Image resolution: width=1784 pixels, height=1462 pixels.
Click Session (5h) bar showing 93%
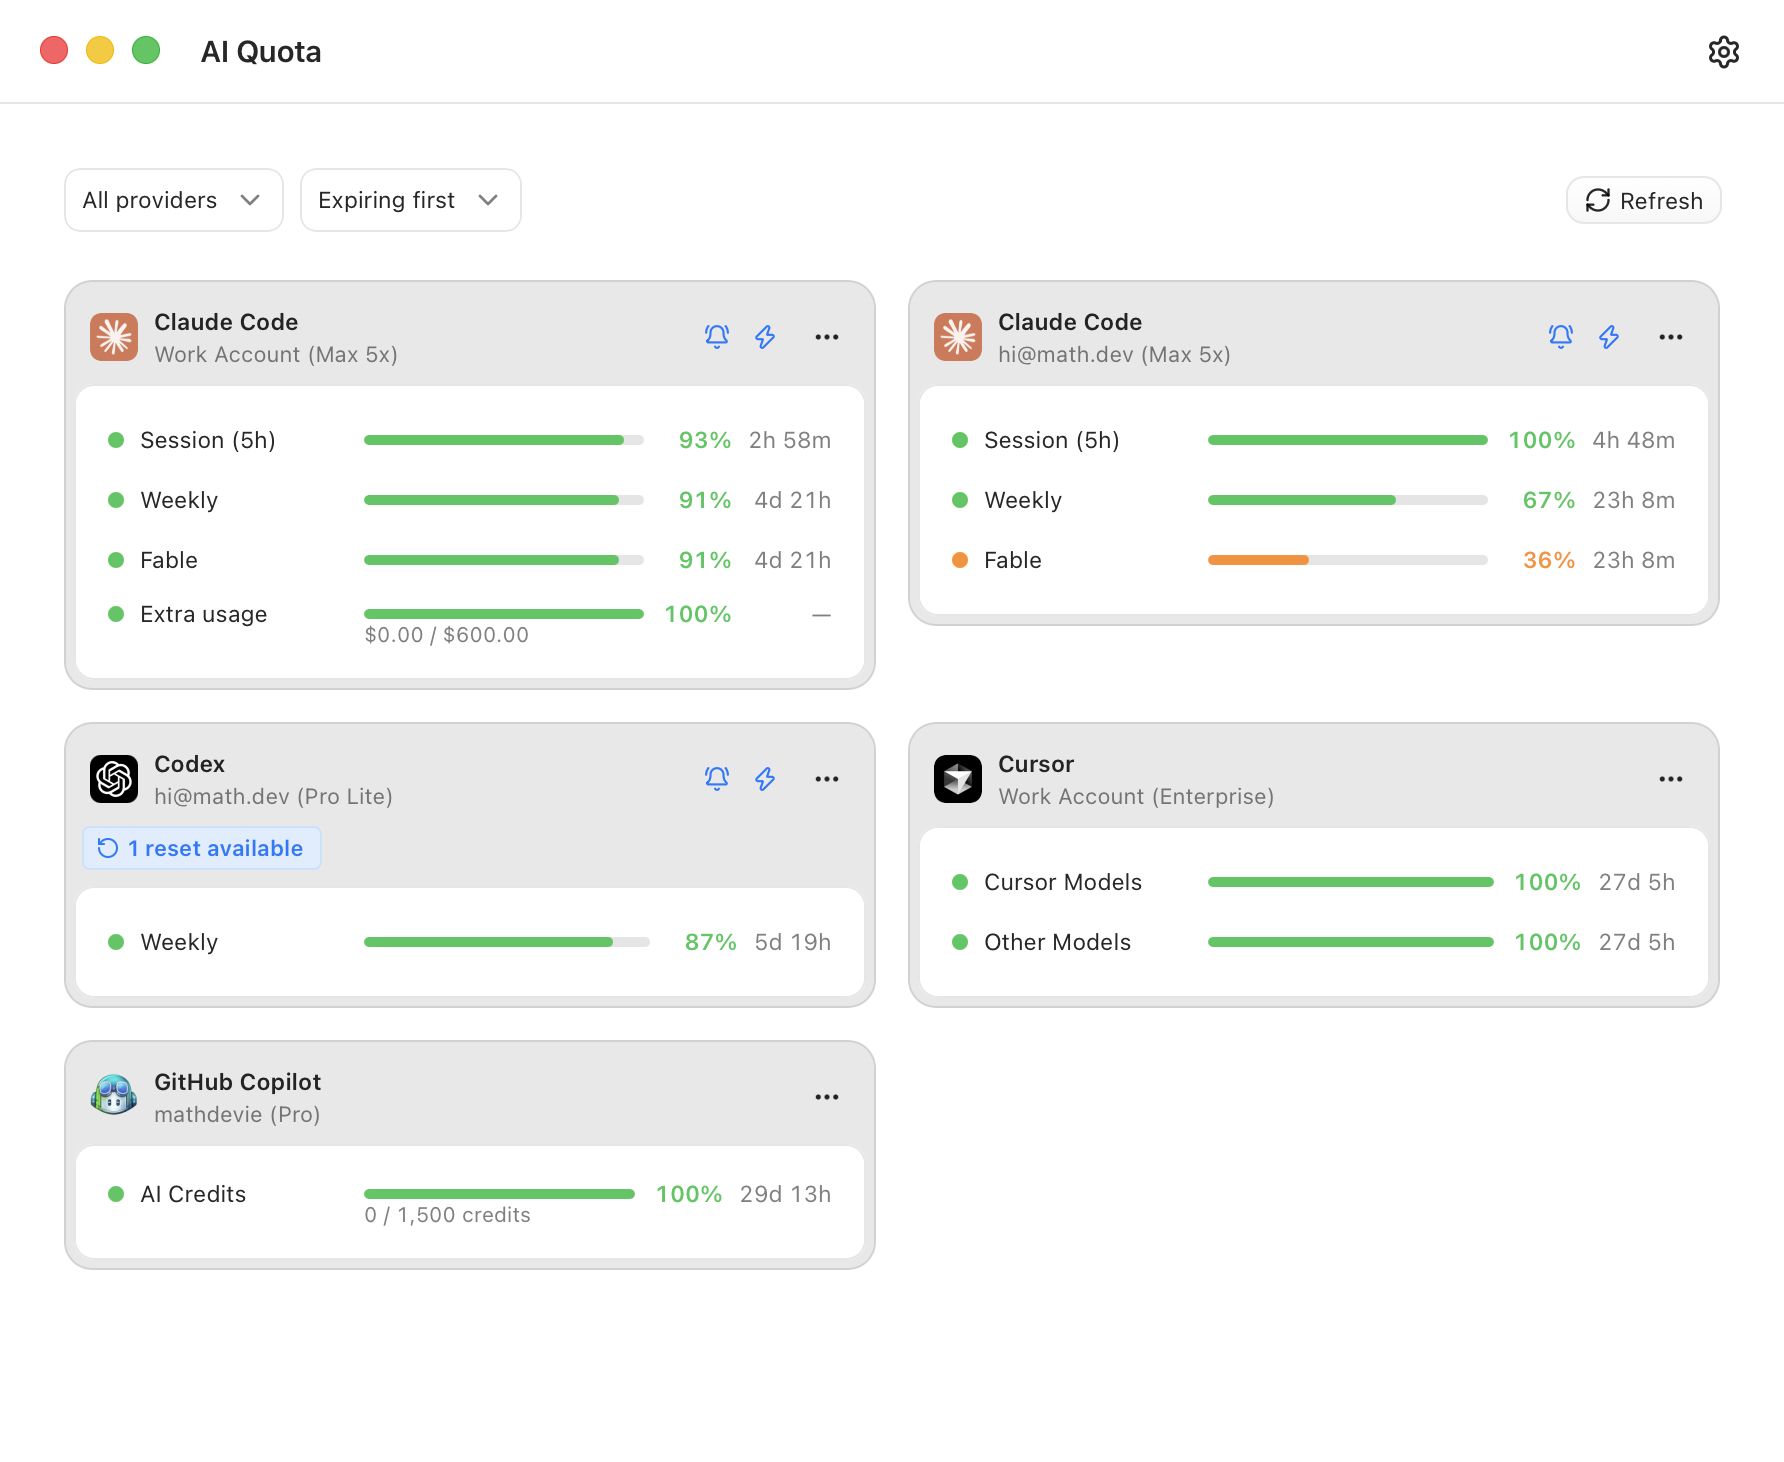pyautogui.click(x=504, y=440)
